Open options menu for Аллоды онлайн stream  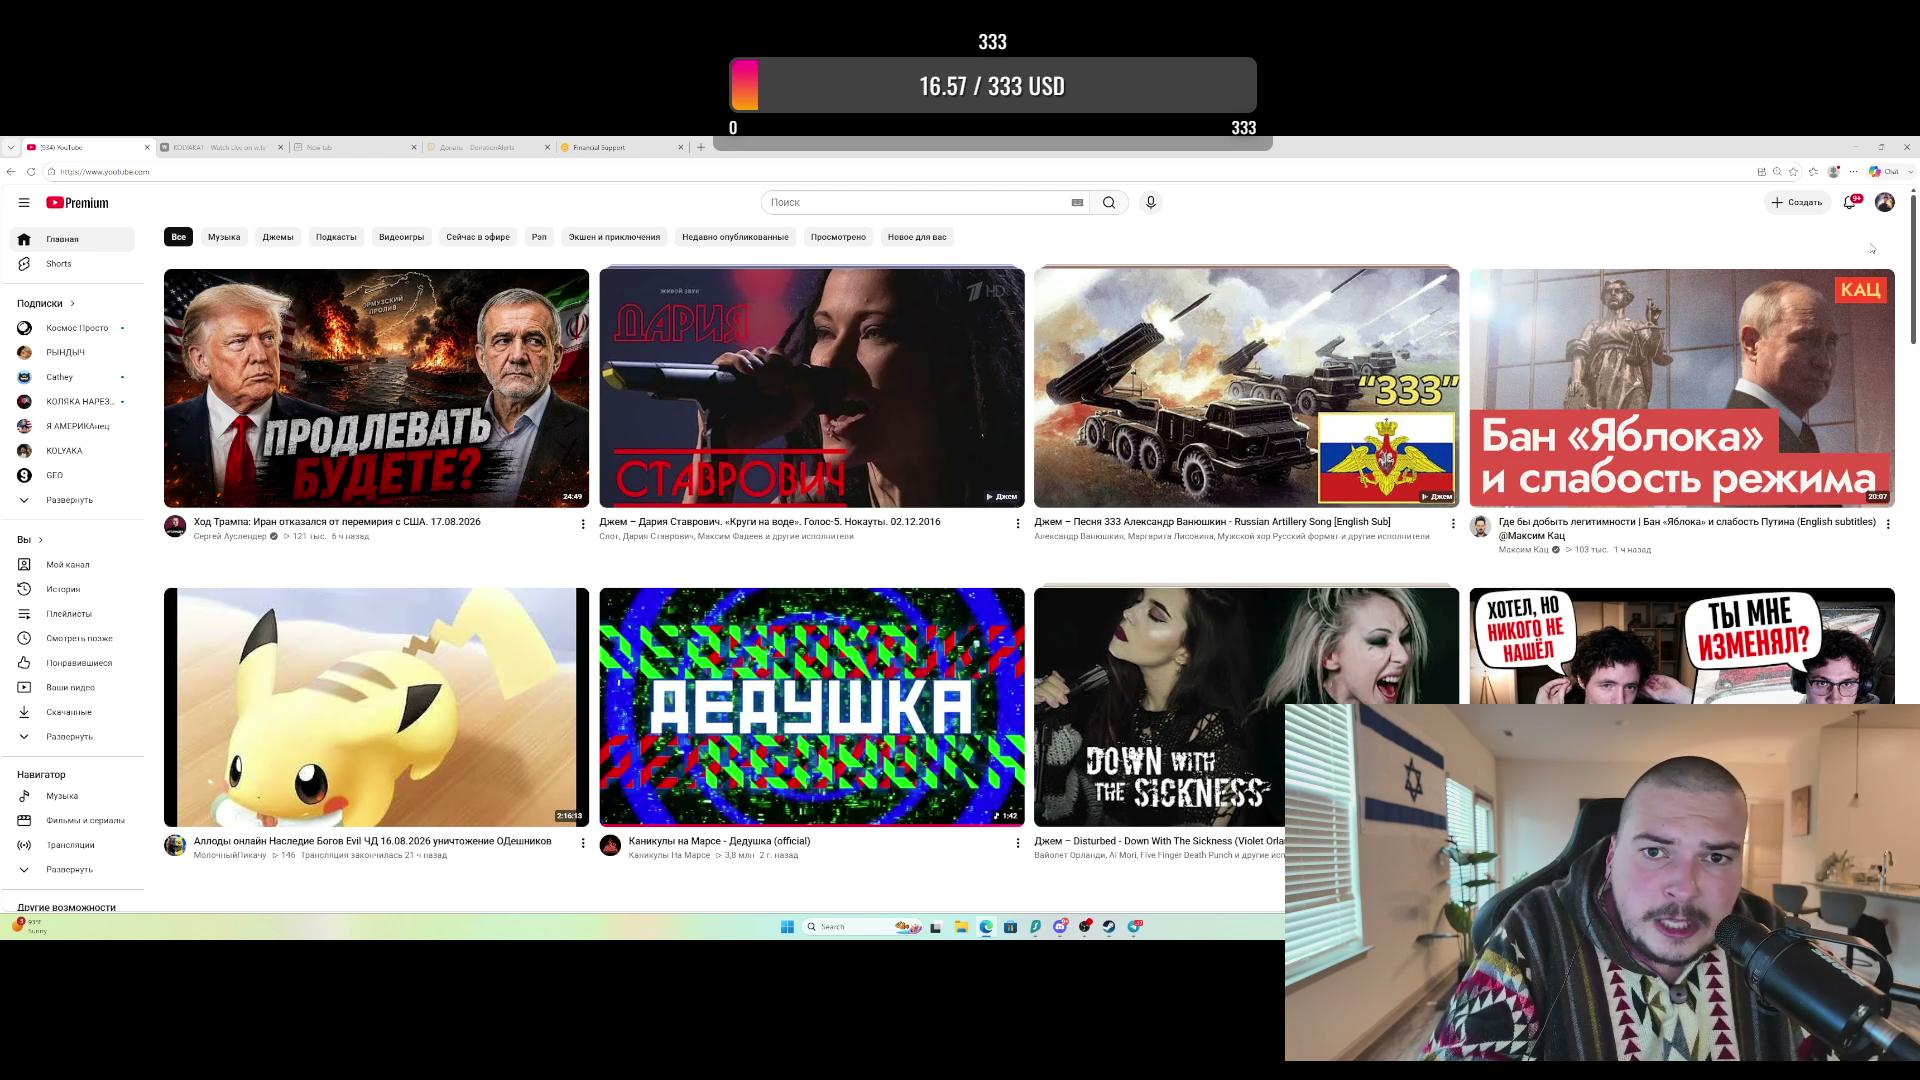point(583,843)
